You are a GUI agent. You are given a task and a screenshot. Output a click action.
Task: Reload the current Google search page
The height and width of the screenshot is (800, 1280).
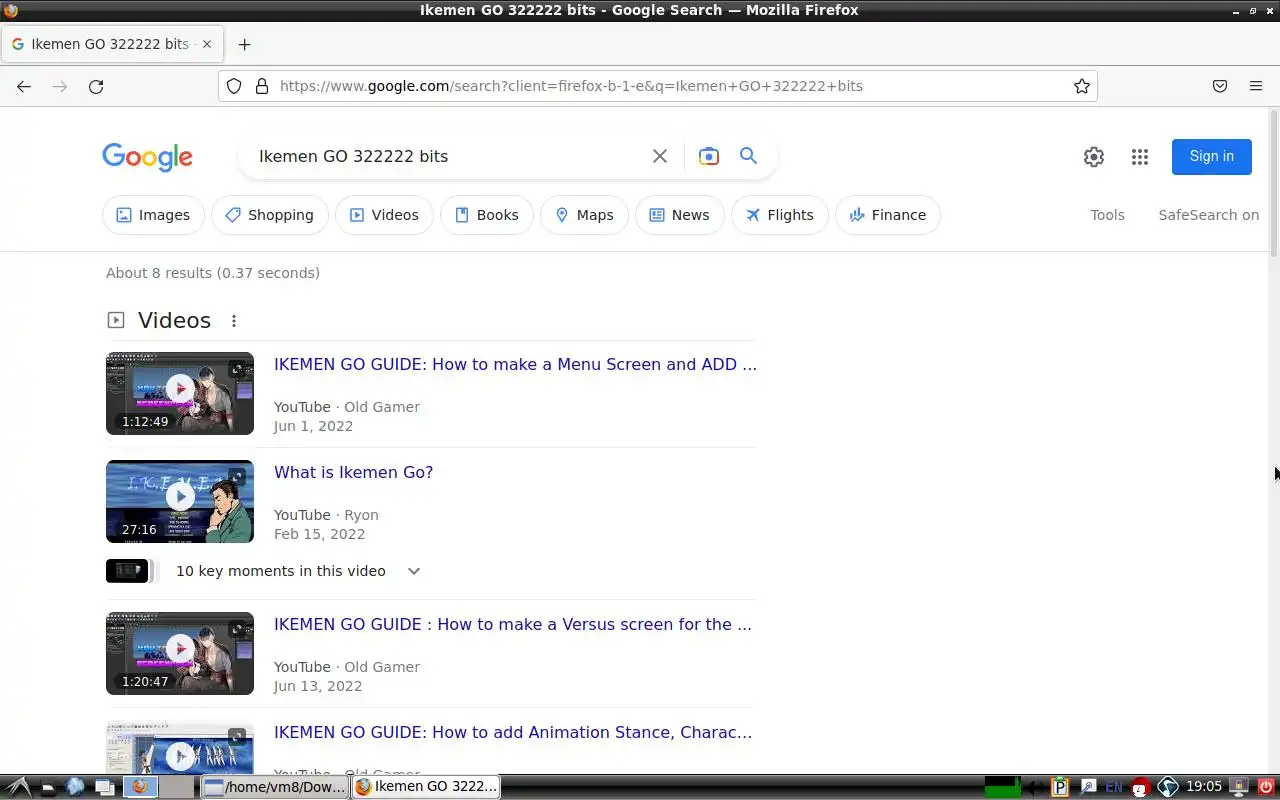(x=96, y=86)
